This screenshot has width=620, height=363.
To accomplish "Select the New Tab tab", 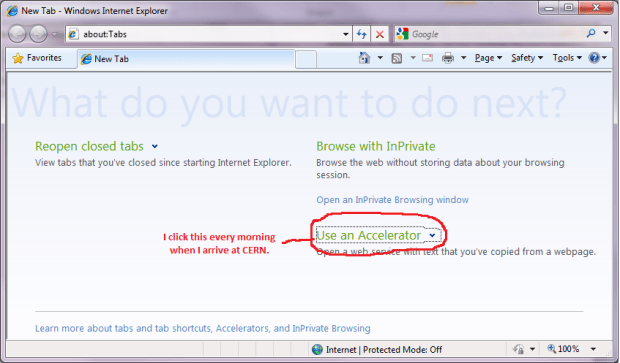I will pyautogui.click(x=186, y=59).
